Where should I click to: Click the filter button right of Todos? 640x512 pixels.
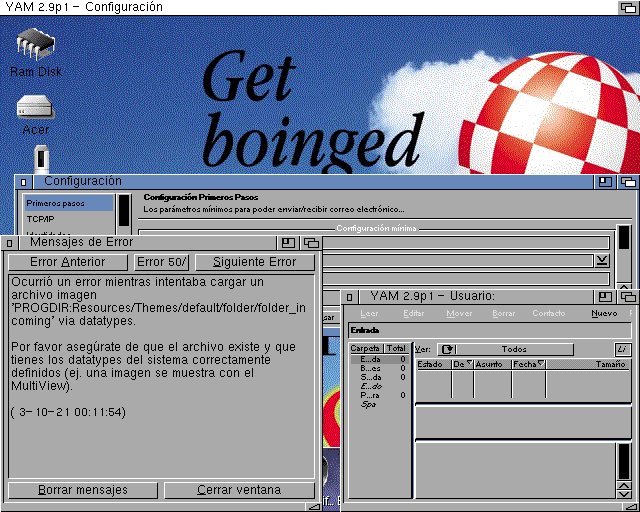(x=622, y=349)
